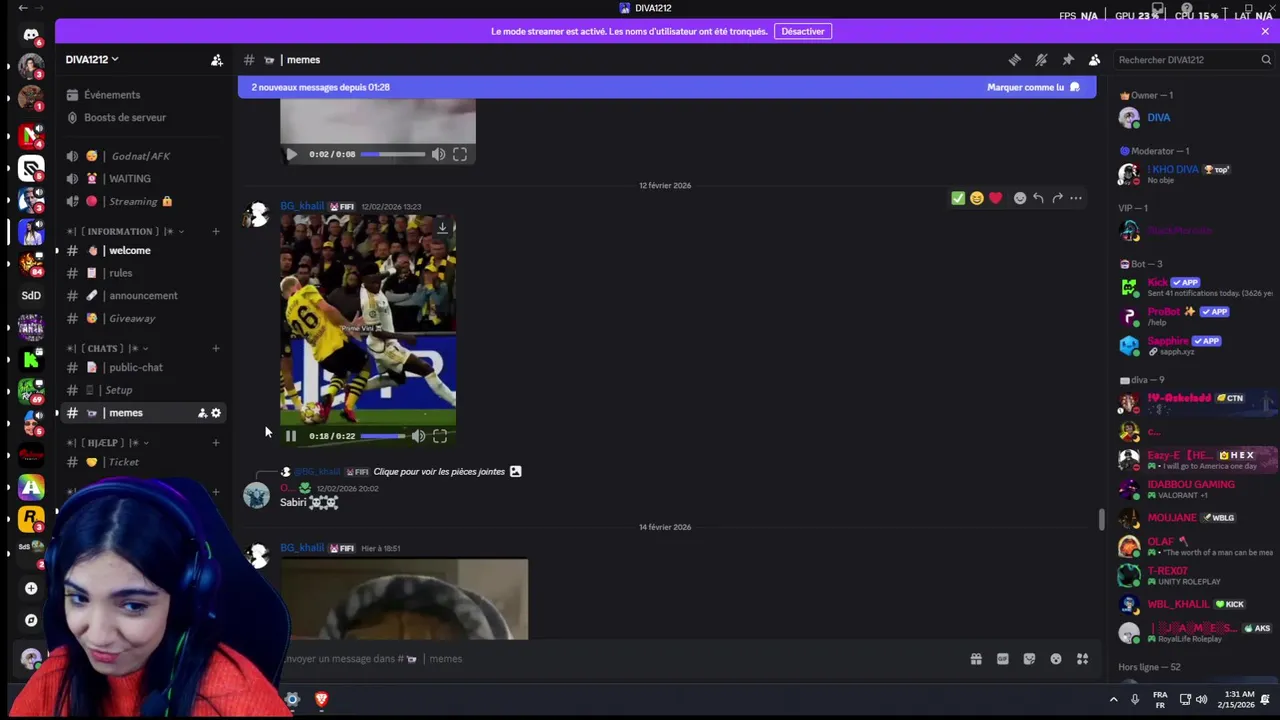Toggle the member list icon
The image size is (1280, 720).
pos(1094,60)
